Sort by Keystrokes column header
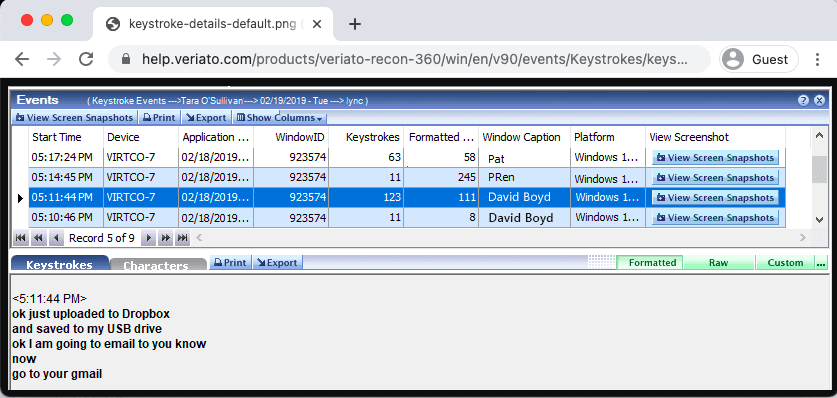Image resolution: width=837 pixels, height=398 pixels. coord(366,137)
